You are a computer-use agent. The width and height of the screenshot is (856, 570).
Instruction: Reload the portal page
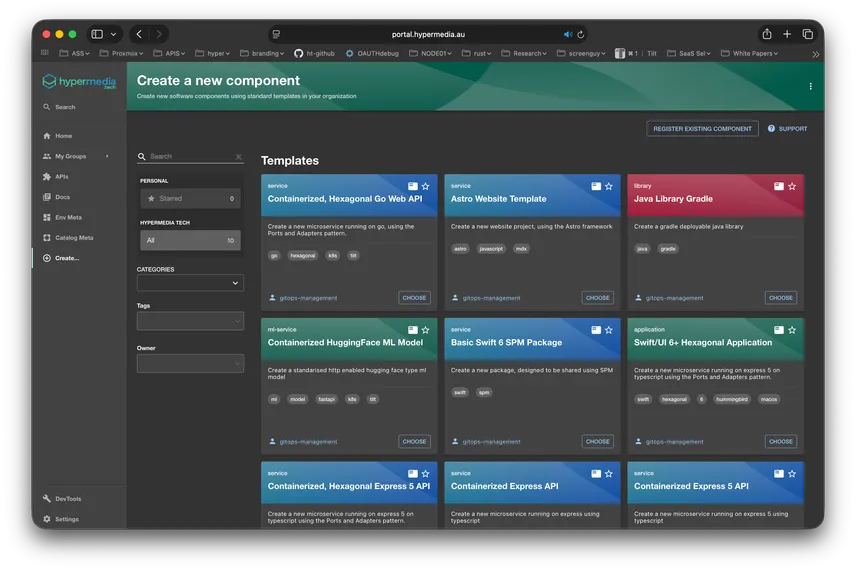[x=581, y=34]
